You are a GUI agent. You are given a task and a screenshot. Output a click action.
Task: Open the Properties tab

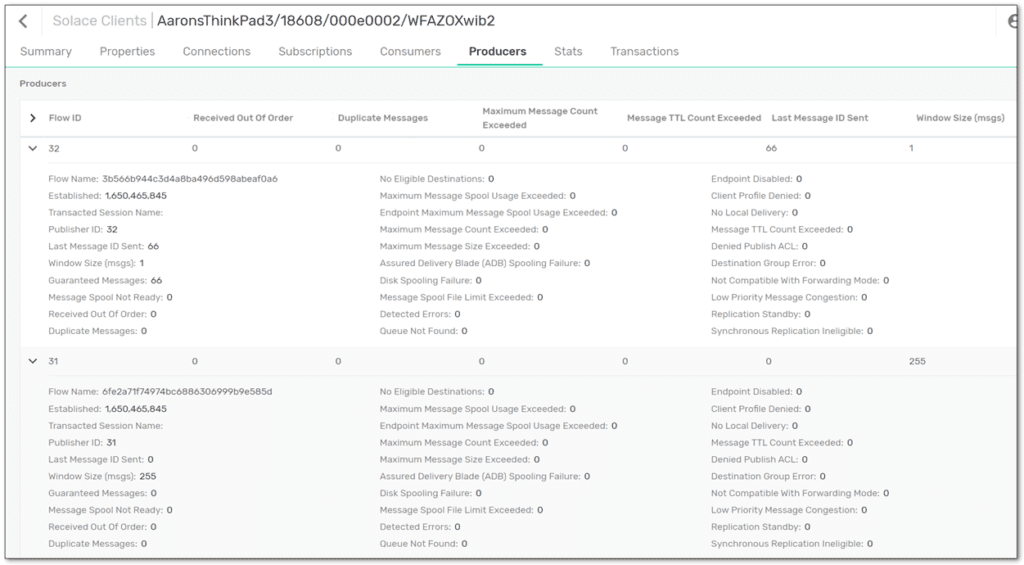pyautogui.click(x=127, y=52)
